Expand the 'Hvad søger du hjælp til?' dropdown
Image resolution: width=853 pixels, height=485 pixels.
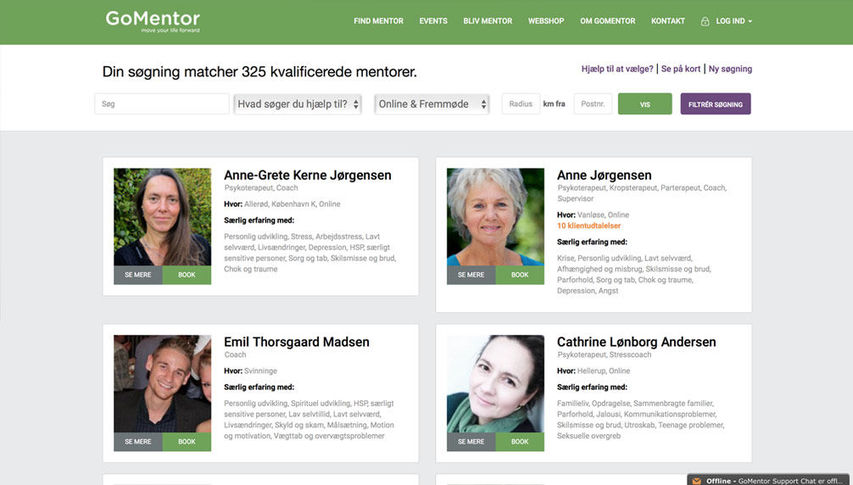click(x=298, y=104)
